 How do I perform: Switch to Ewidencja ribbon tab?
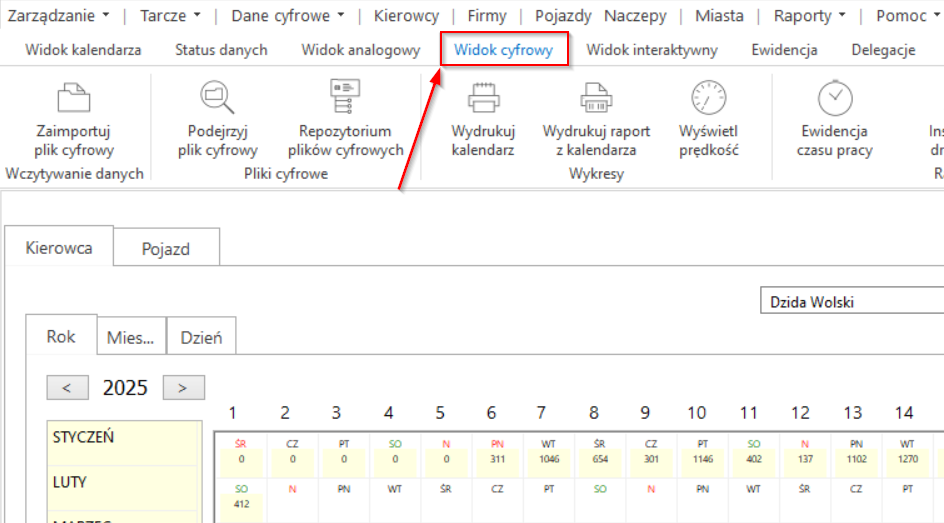(x=784, y=50)
